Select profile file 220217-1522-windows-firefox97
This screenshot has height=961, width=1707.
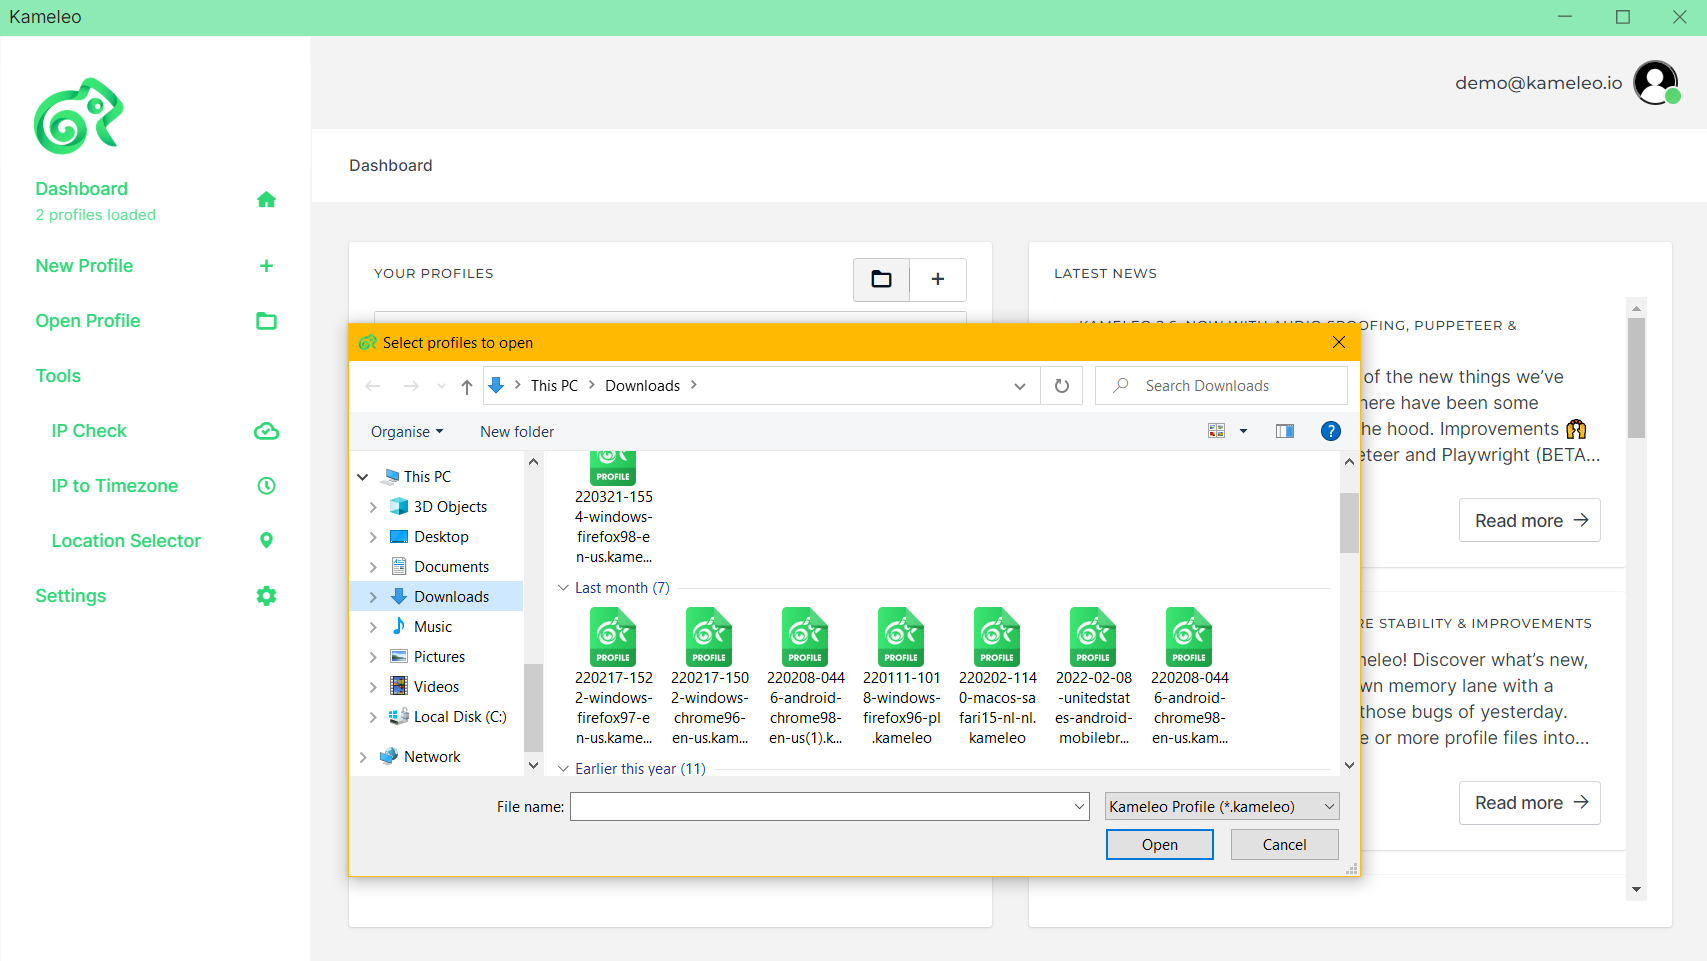[614, 677]
